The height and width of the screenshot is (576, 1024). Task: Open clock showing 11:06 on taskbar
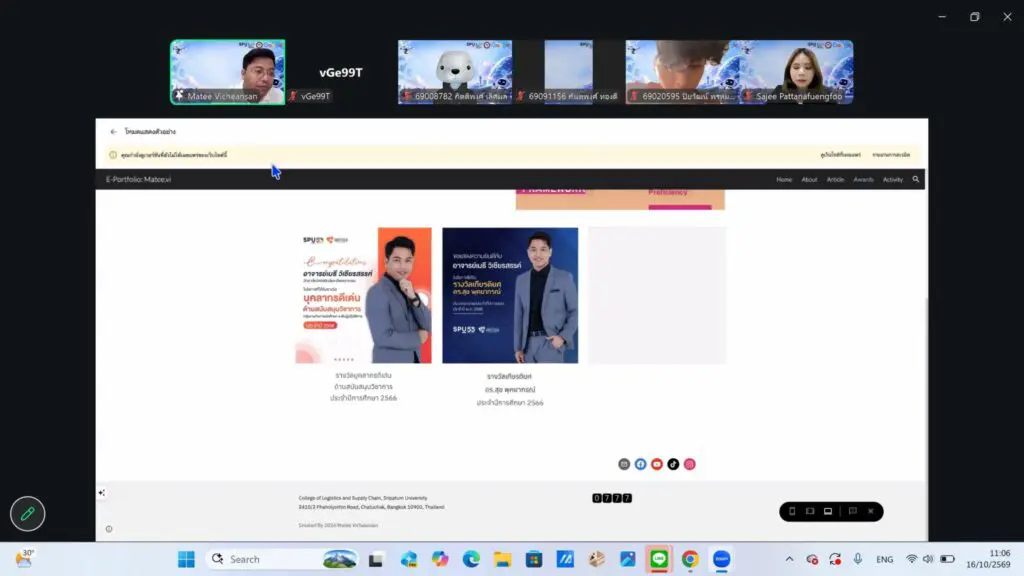tap(990, 559)
